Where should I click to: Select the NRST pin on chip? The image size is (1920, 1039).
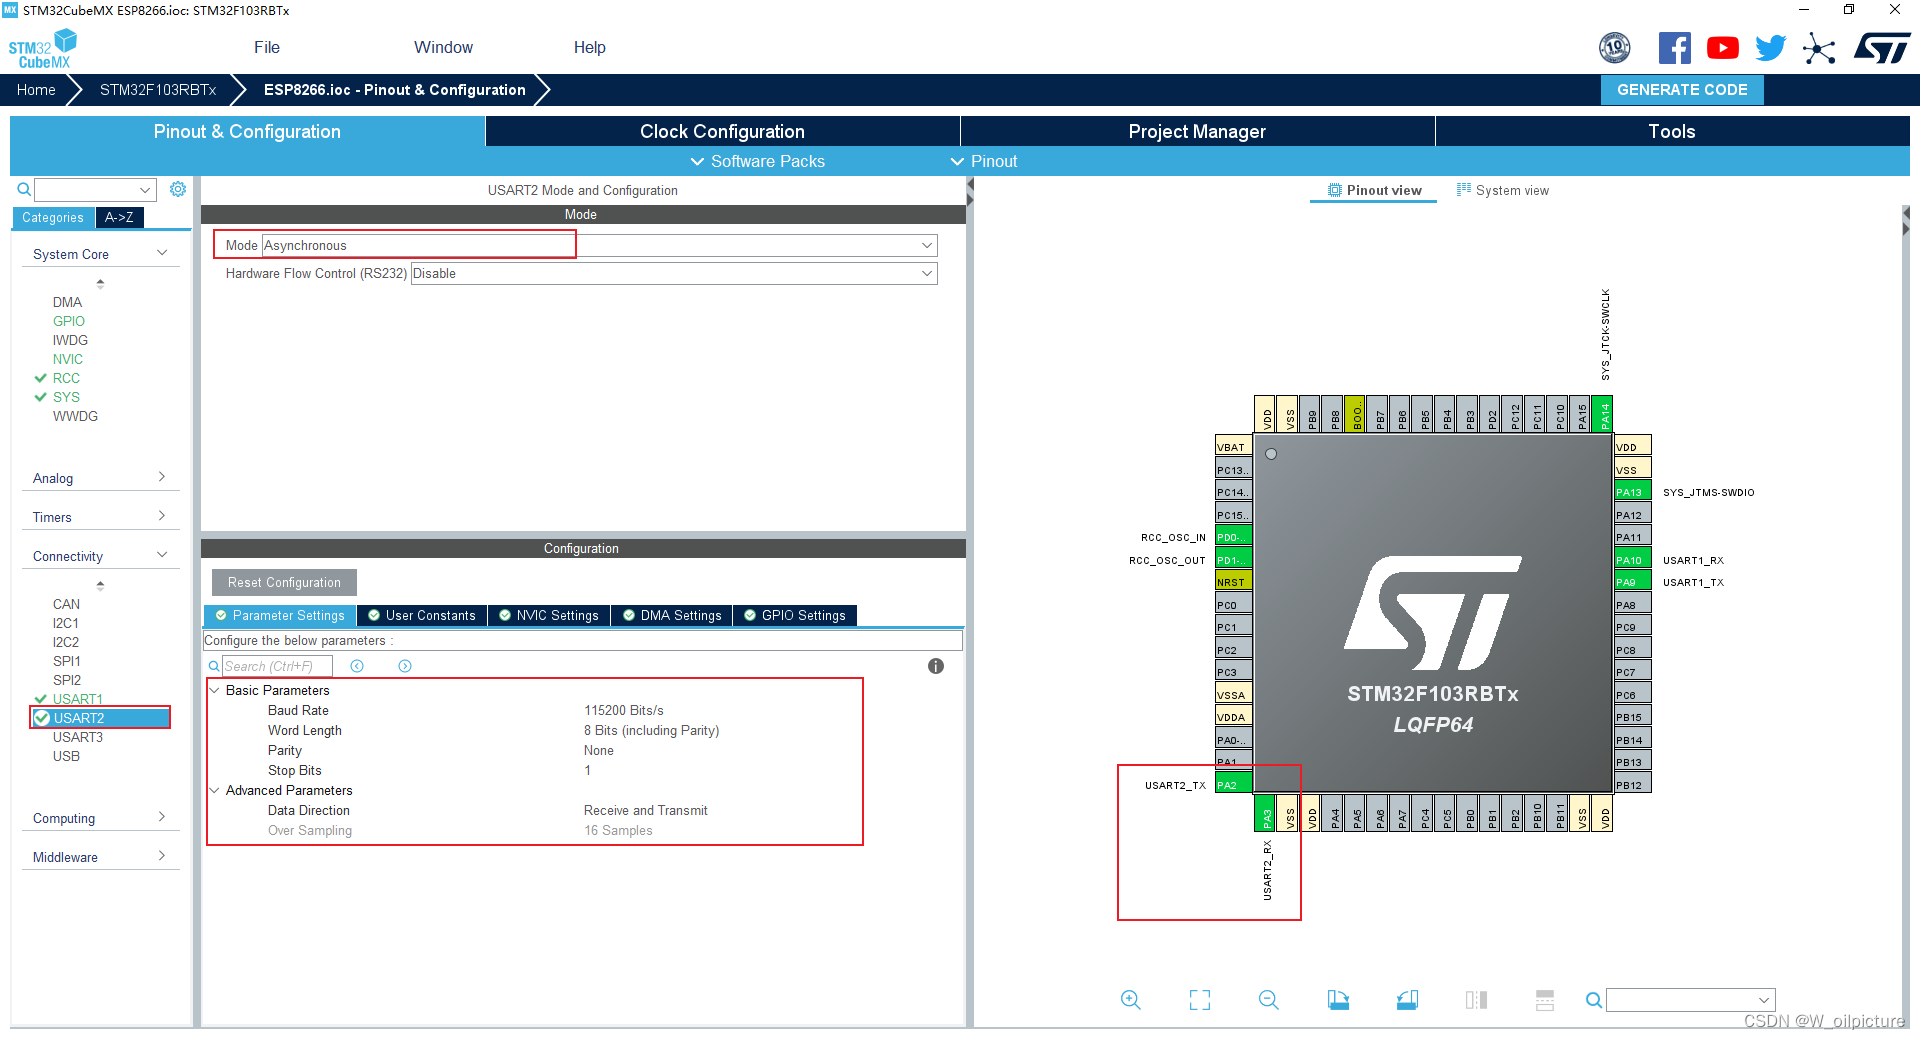(x=1233, y=582)
